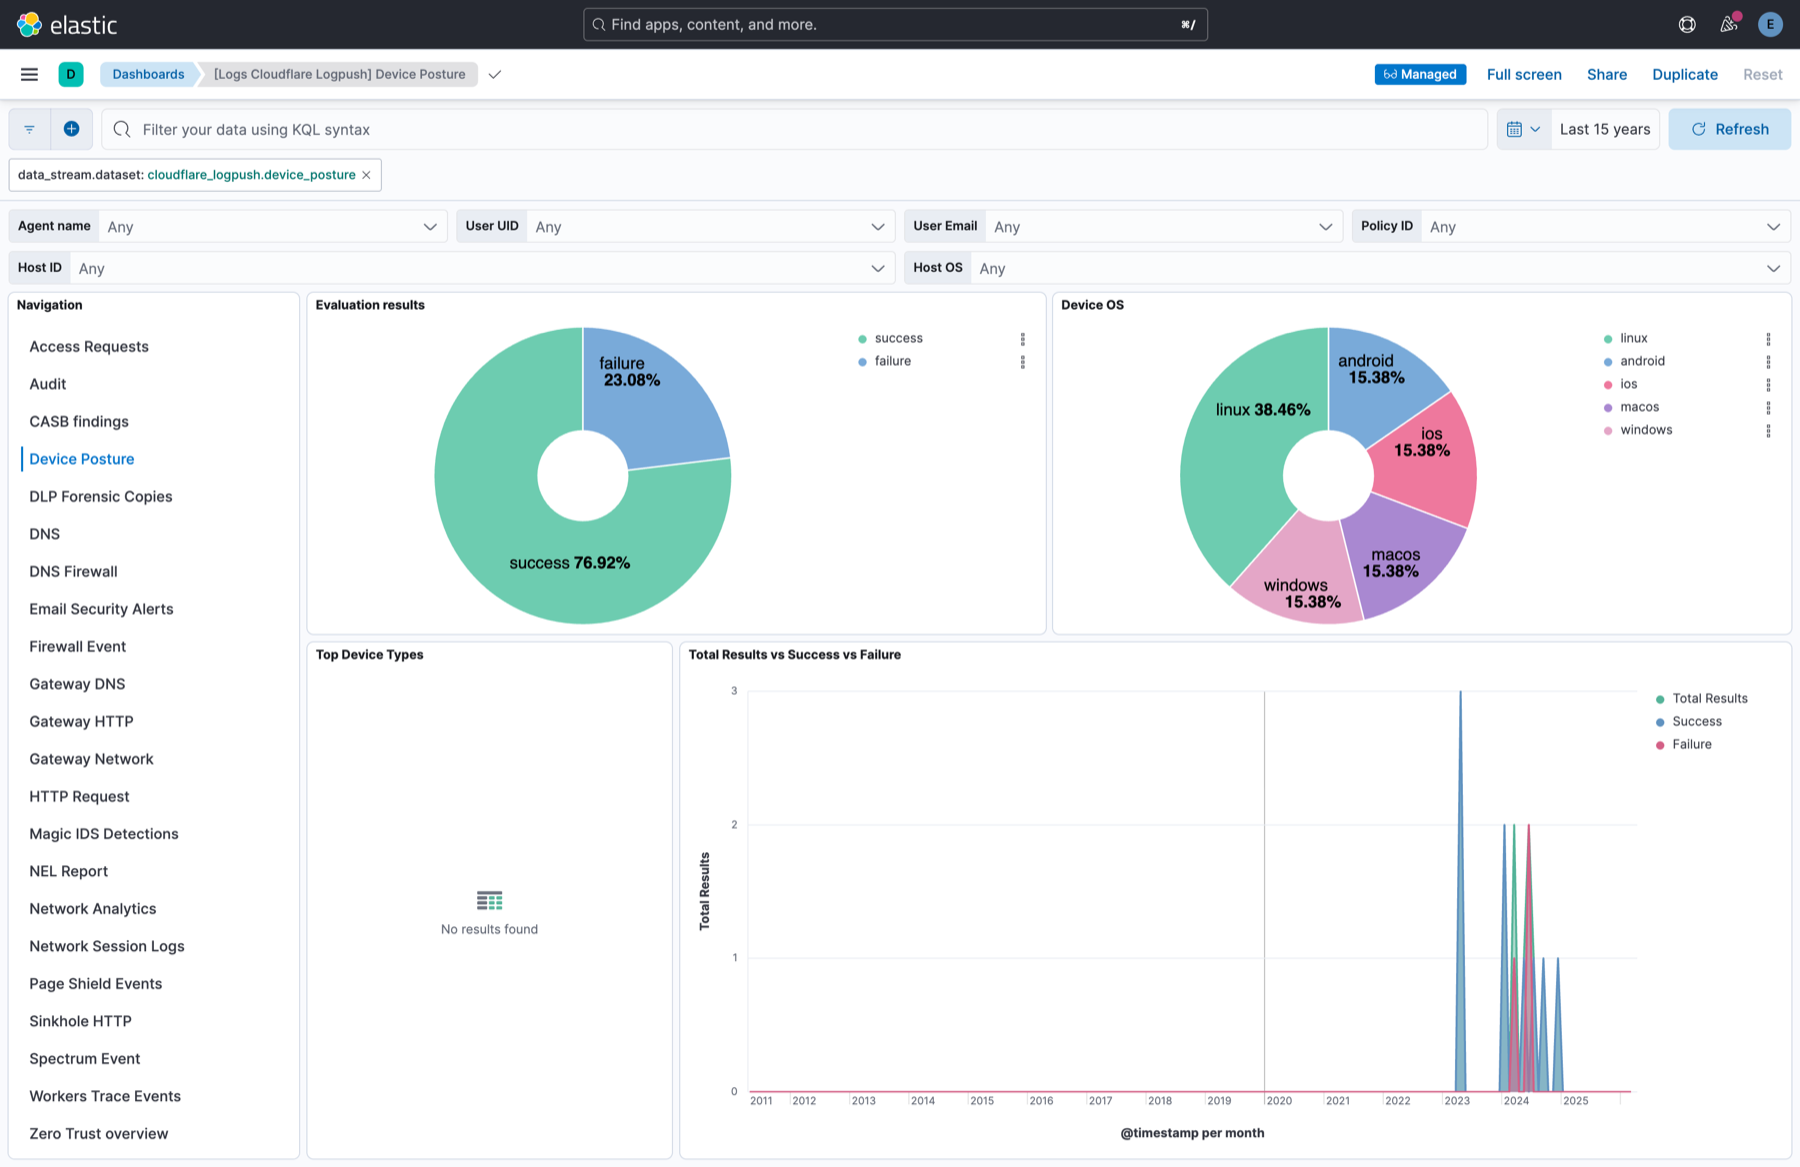
Task: Go to Access Requests dashboard
Action: click(89, 346)
